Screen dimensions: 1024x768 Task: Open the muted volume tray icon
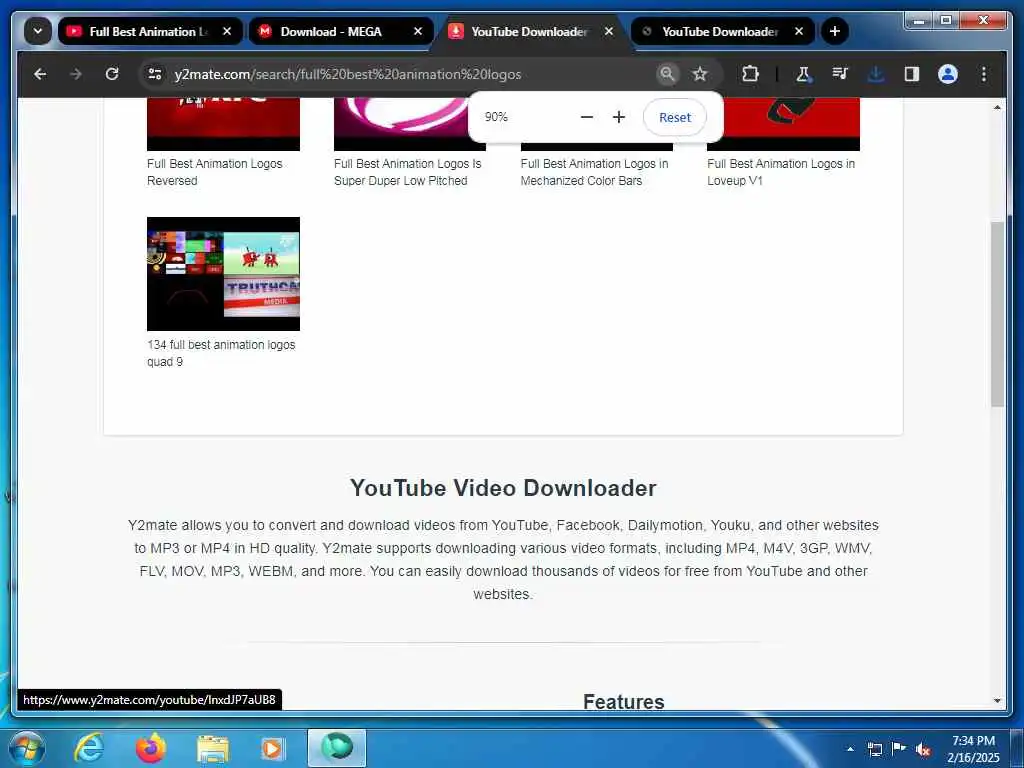[923, 750]
